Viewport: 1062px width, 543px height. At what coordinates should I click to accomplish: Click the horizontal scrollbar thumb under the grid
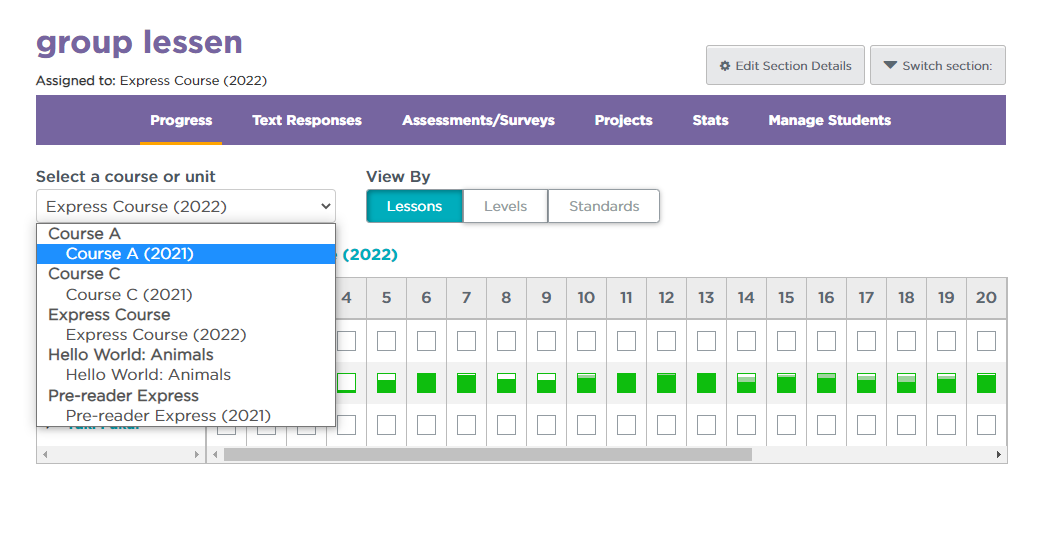pos(487,454)
